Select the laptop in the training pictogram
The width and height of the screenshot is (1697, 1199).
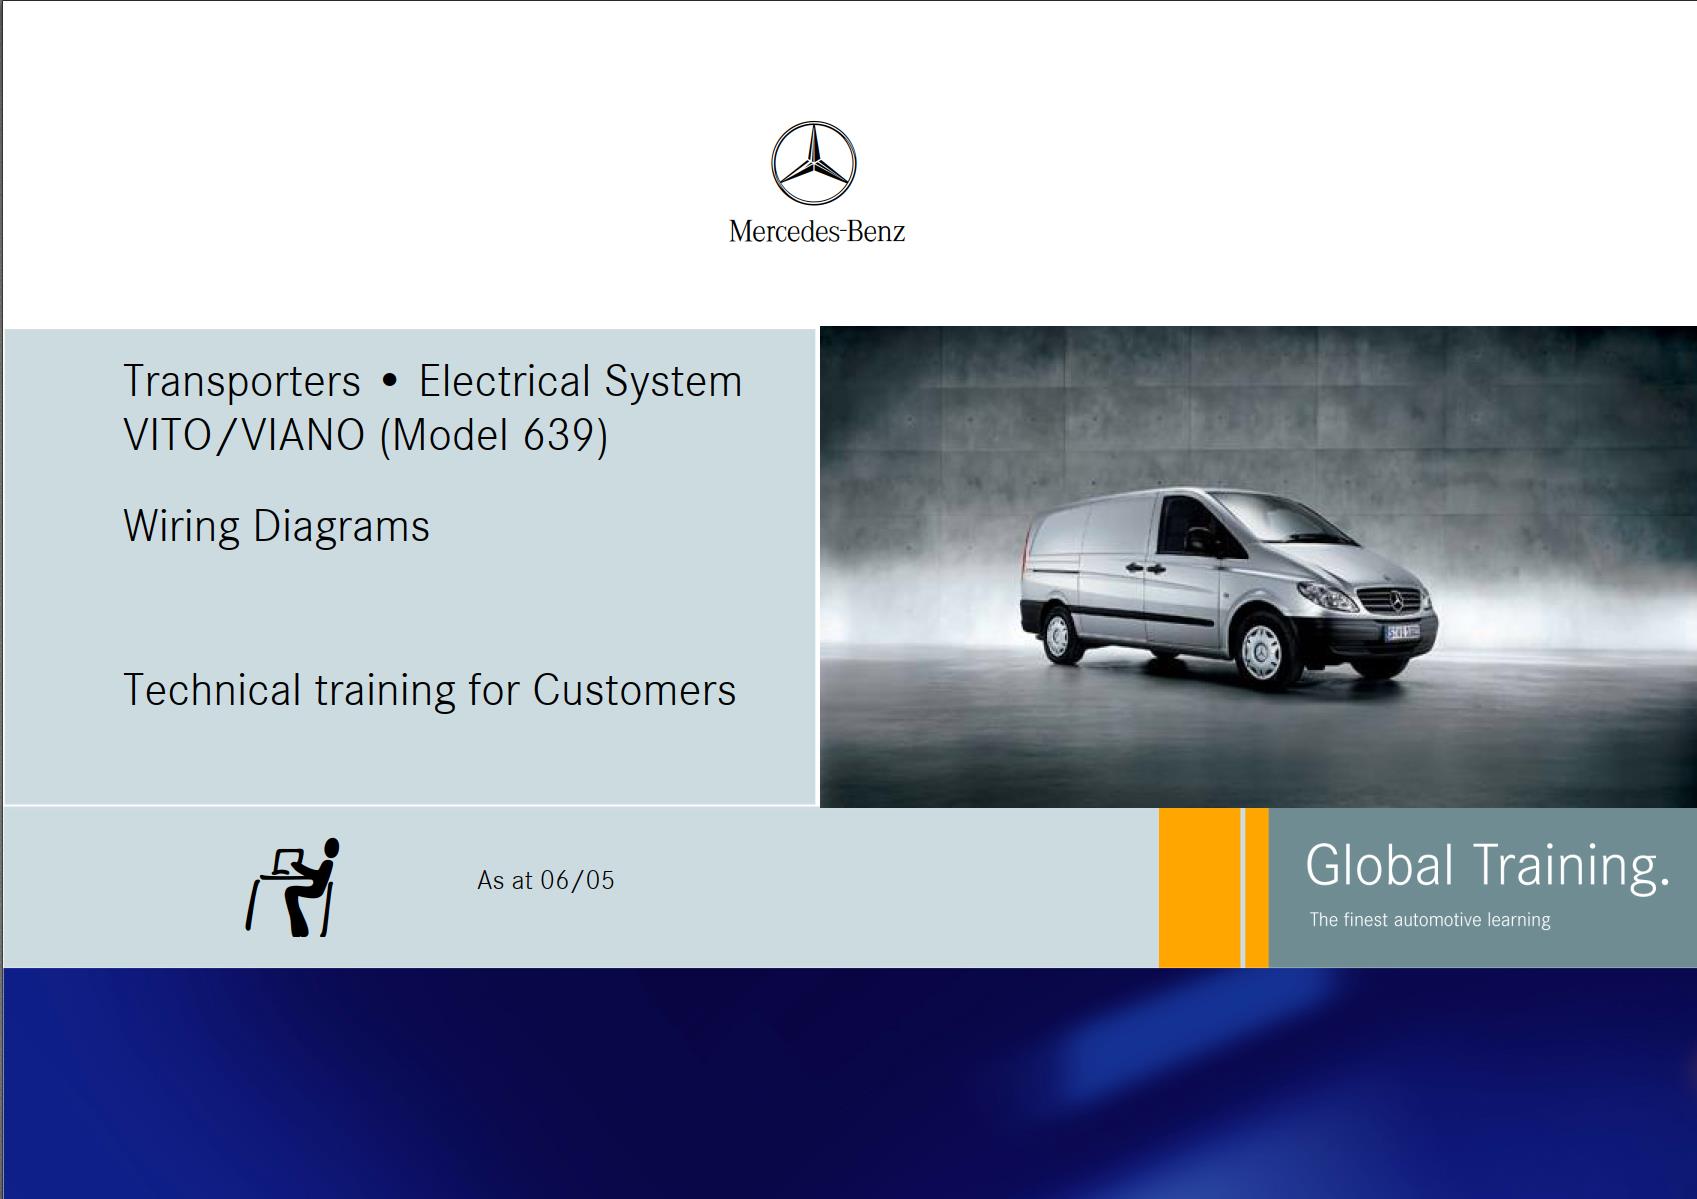click(x=287, y=863)
